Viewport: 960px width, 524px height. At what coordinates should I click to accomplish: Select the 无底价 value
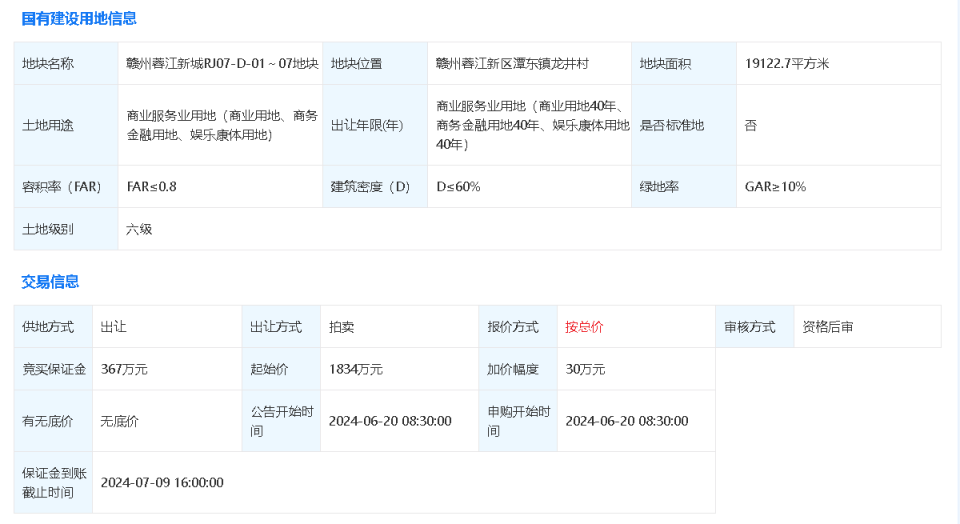point(119,421)
